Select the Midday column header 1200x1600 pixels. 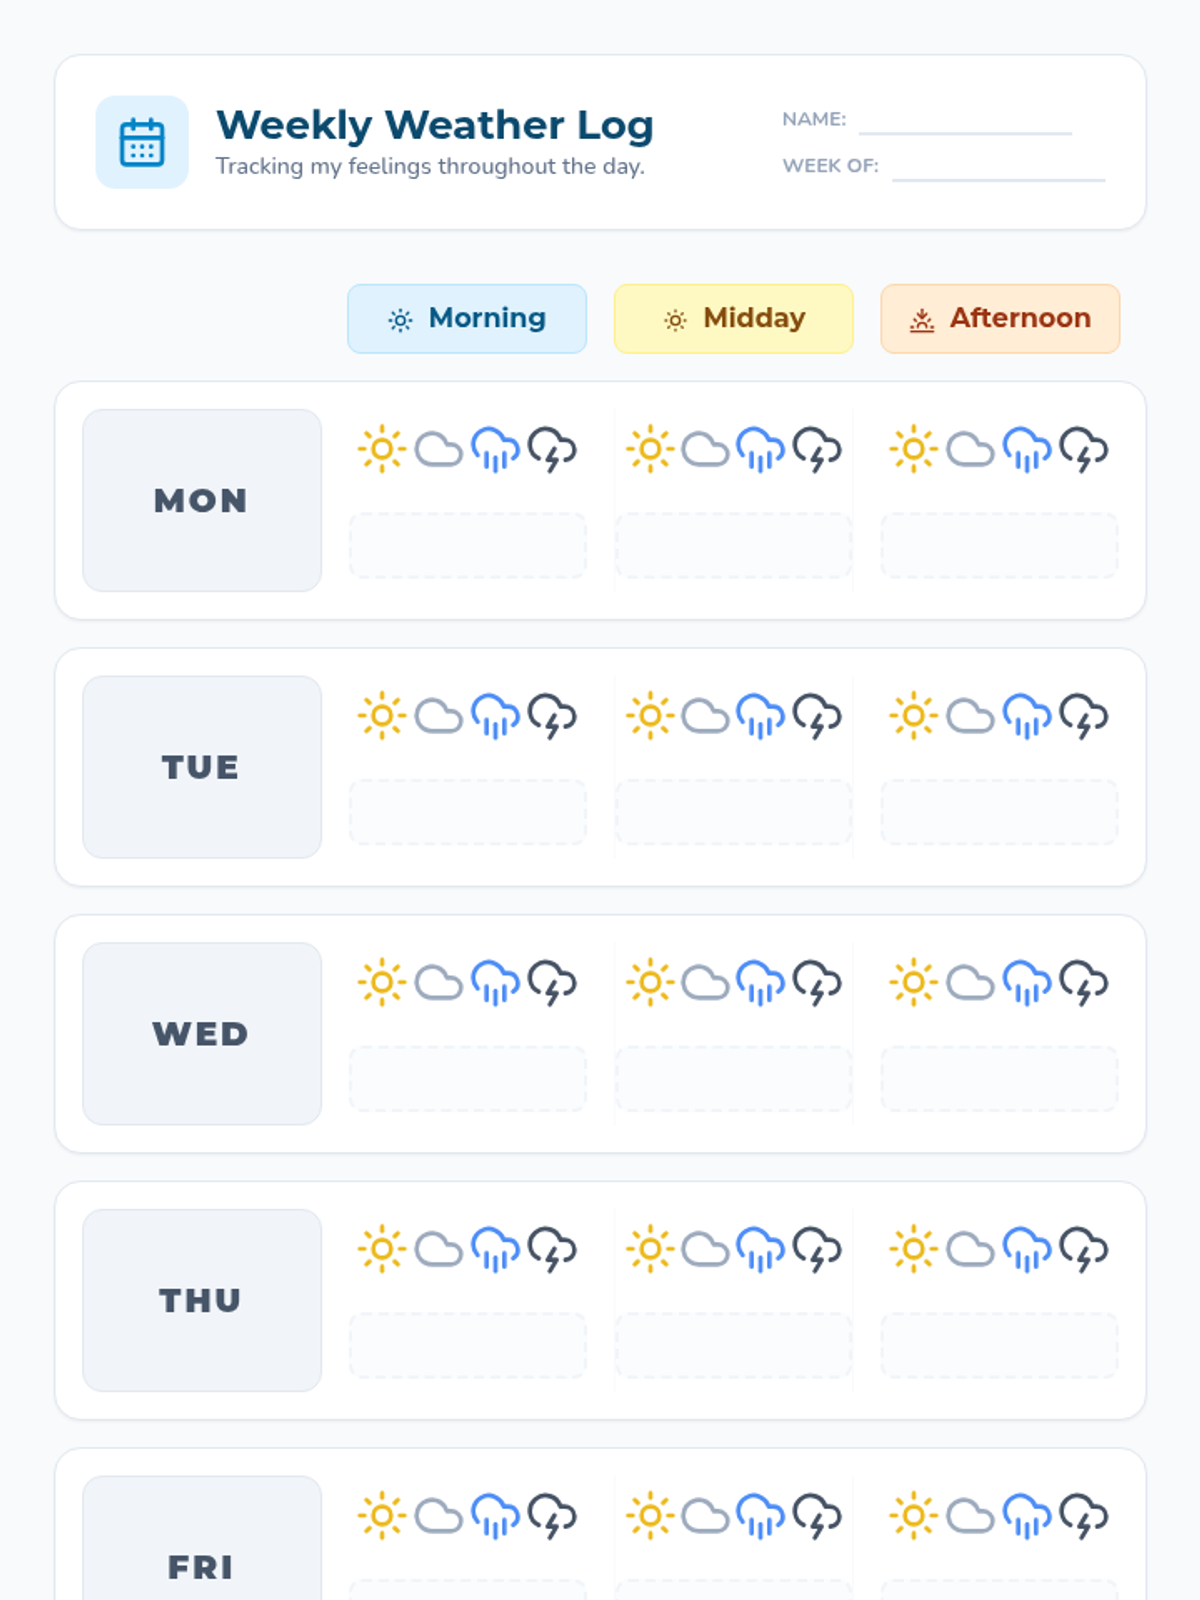coord(734,318)
